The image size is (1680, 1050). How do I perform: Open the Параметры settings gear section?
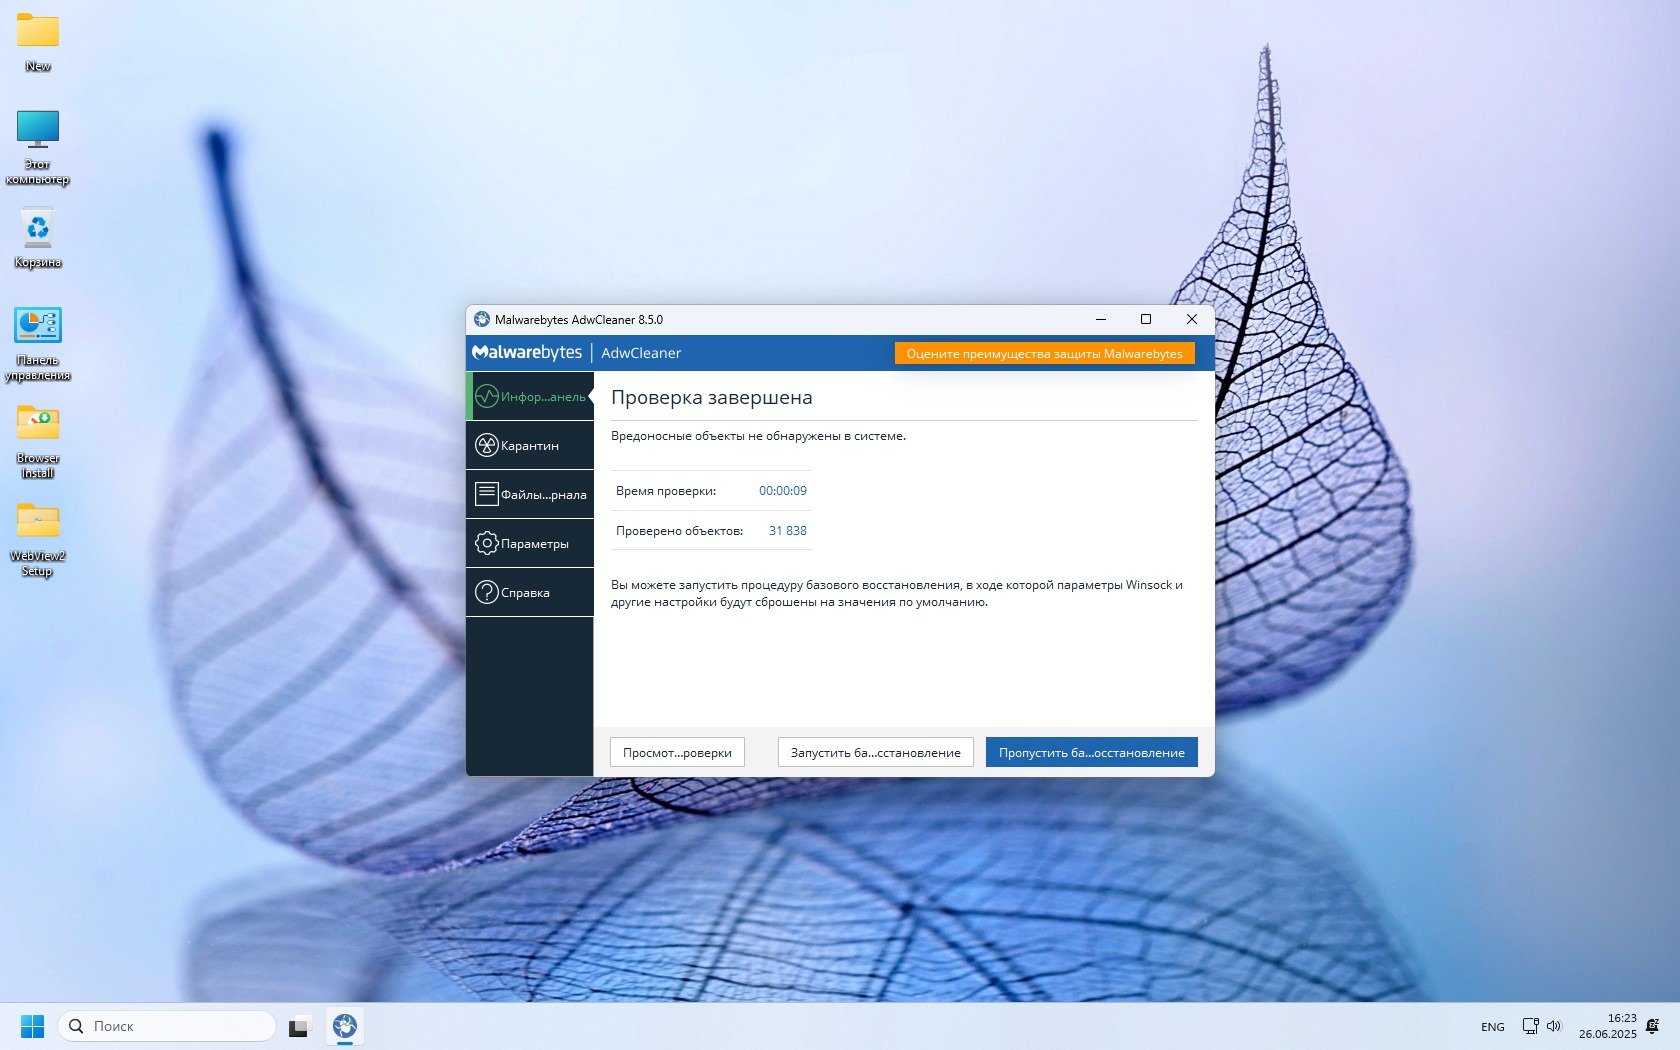coord(530,544)
